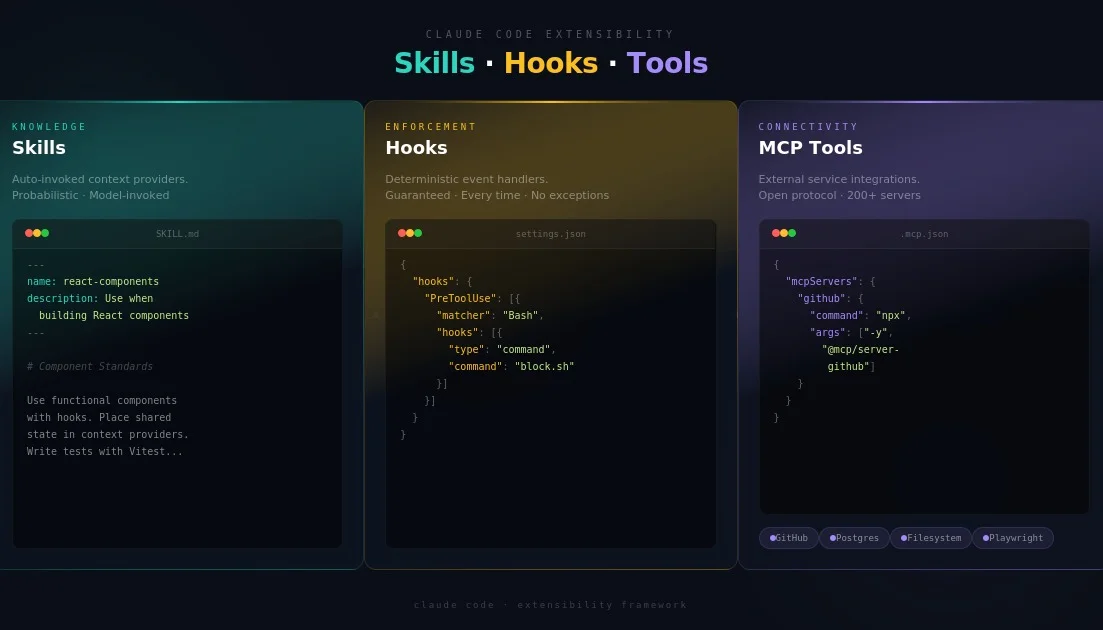Click yellow dot in settings.json window

point(410,233)
